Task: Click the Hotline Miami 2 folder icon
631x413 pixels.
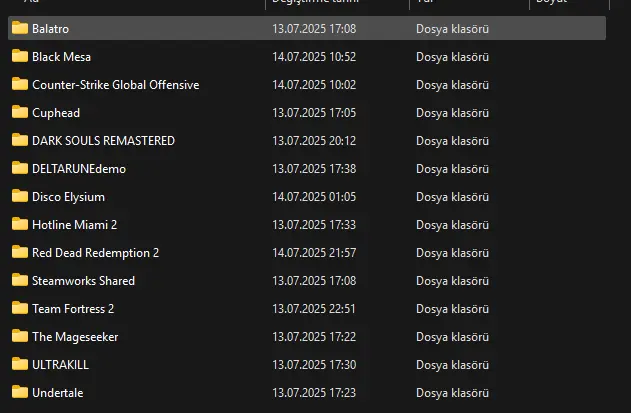Action: tap(20, 224)
